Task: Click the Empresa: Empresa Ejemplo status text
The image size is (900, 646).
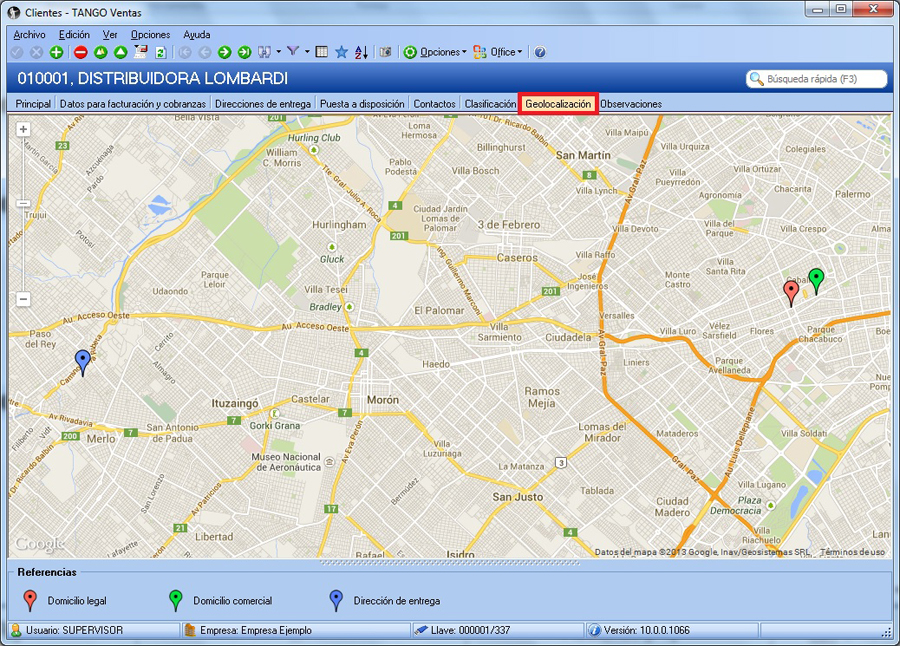Action: pos(255,630)
